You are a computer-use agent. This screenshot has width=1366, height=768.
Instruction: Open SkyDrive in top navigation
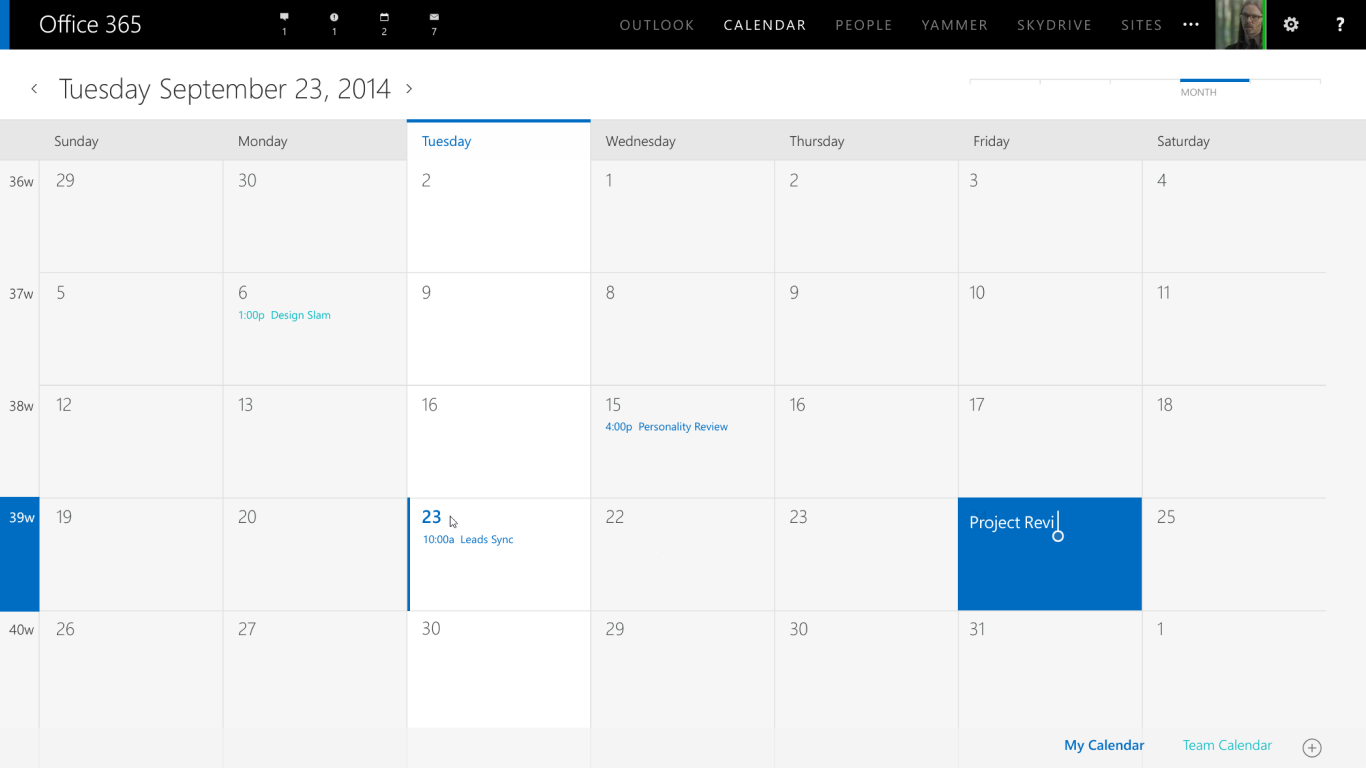[x=1054, y=25]
